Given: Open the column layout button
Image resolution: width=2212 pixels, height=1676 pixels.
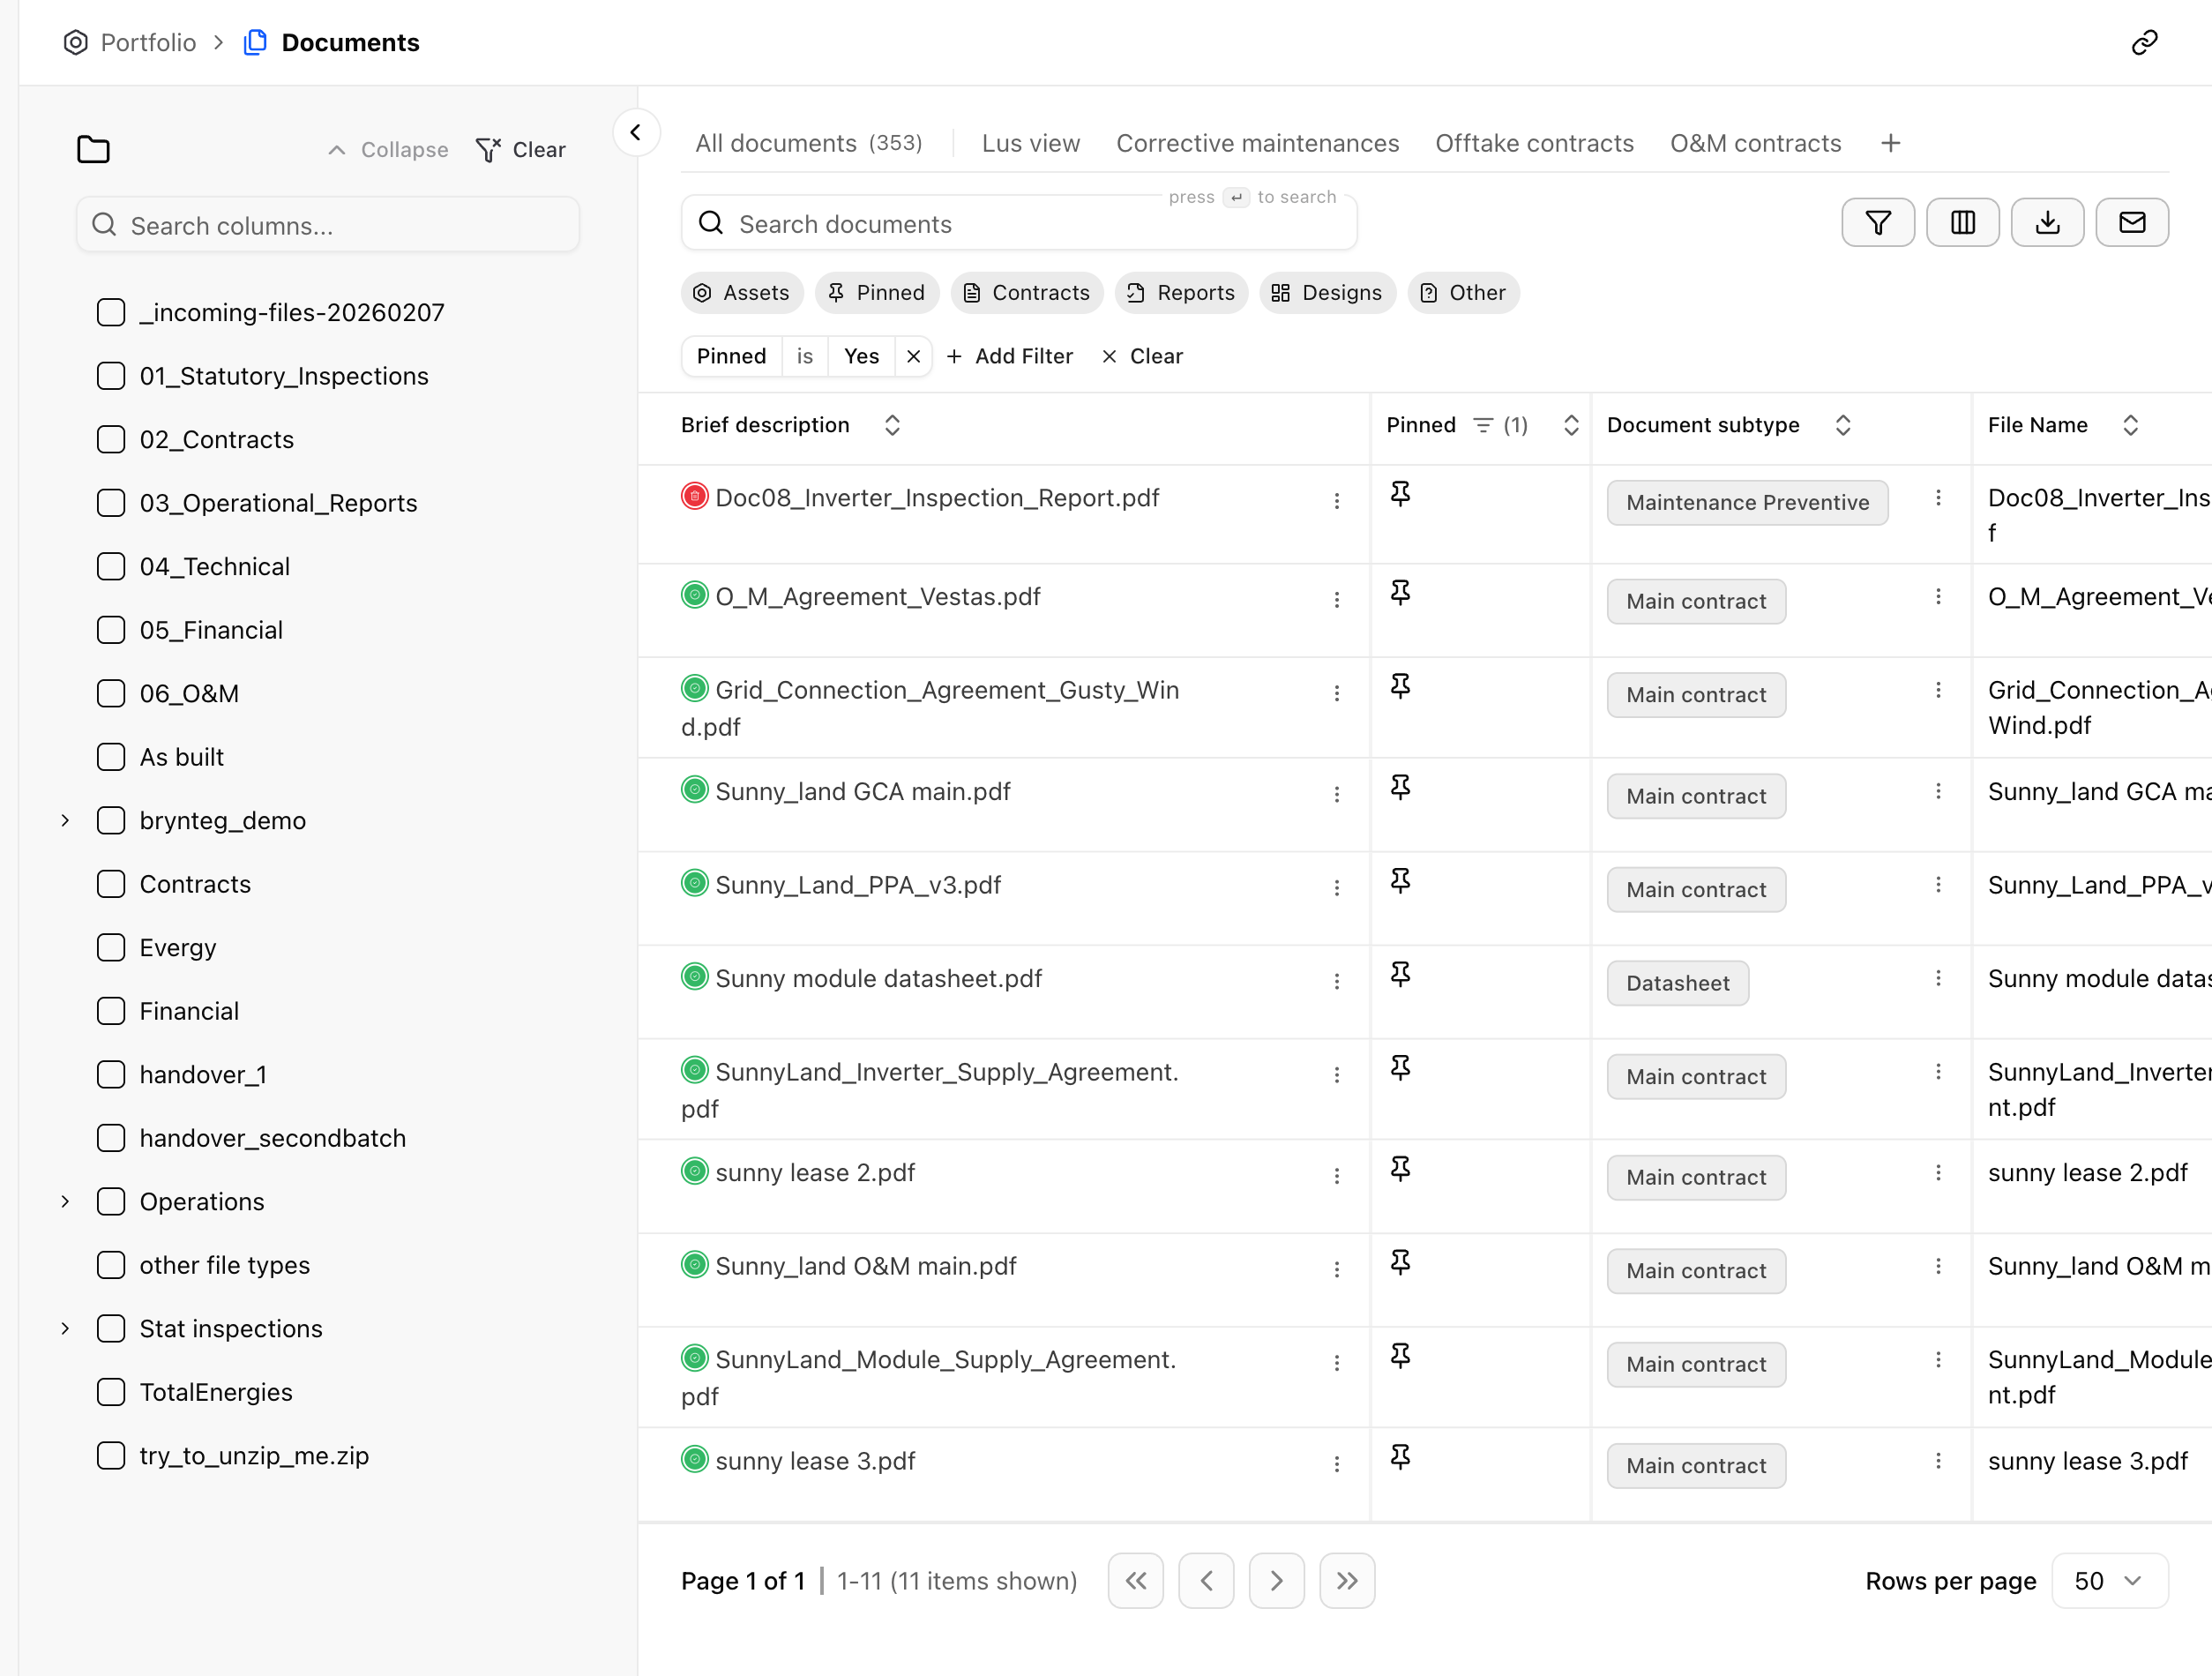Looking at the screenshot, I should [x=1962, y=222].
